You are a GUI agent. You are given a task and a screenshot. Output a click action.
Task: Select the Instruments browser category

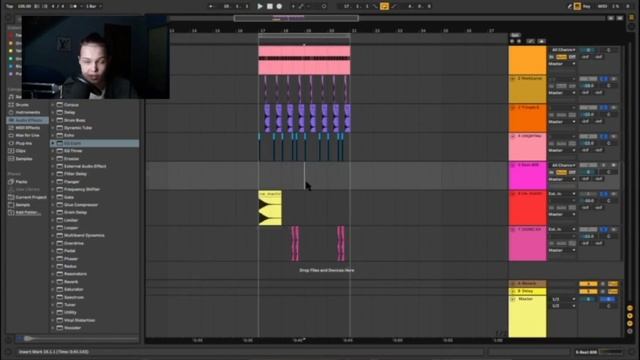(x=27, y=112)
